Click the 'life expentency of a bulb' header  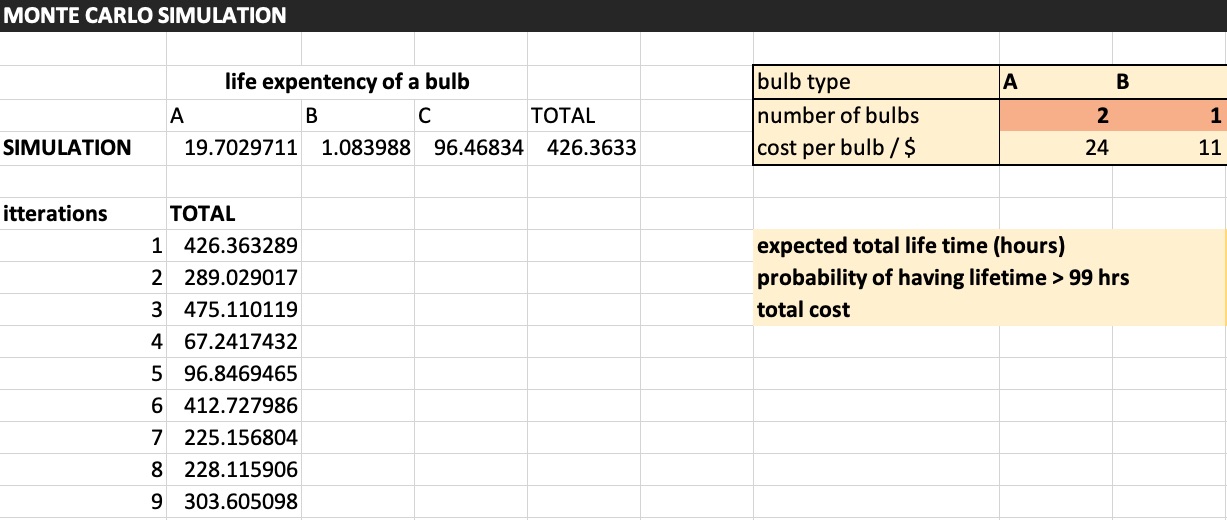tap(346, 82)
